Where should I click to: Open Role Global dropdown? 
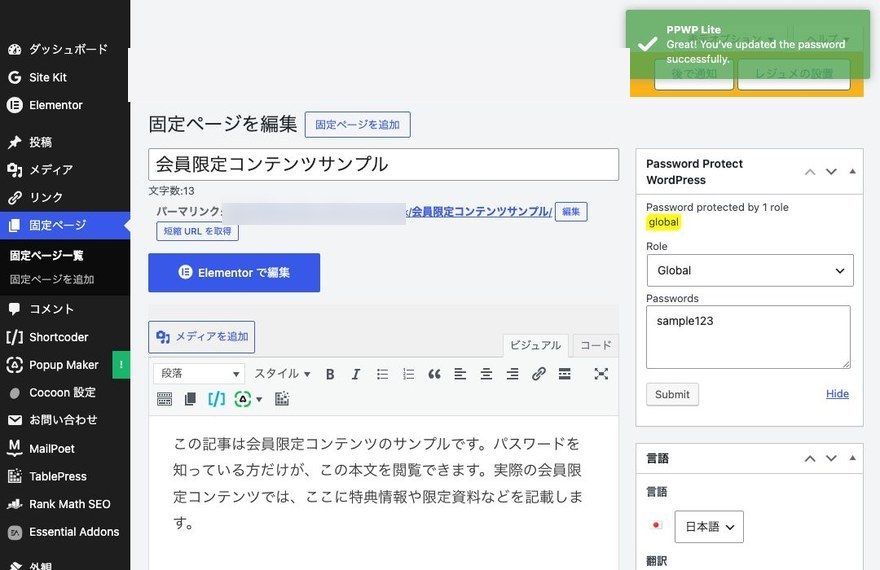[x=750, y=270]
